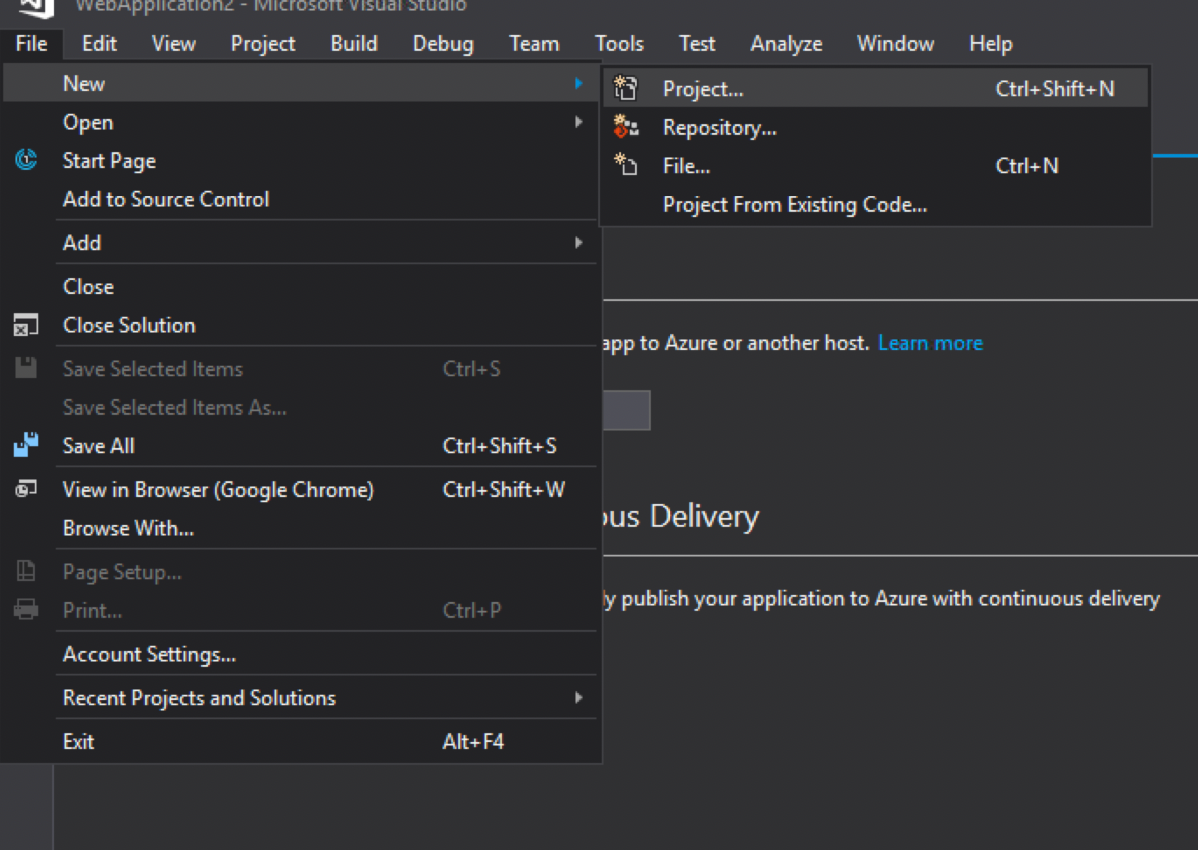Click the New Project icon in submenu
The image size is (1198, 850).
[626, 89]
